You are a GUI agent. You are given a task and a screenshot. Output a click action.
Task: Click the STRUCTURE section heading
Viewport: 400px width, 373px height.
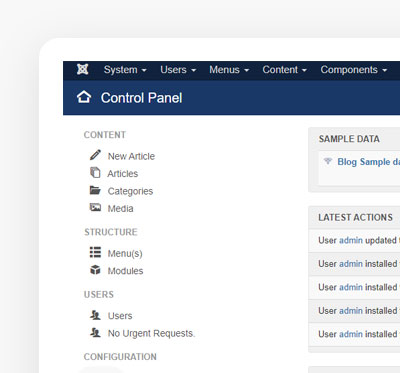pyautogui.click(x=111, y=232)
